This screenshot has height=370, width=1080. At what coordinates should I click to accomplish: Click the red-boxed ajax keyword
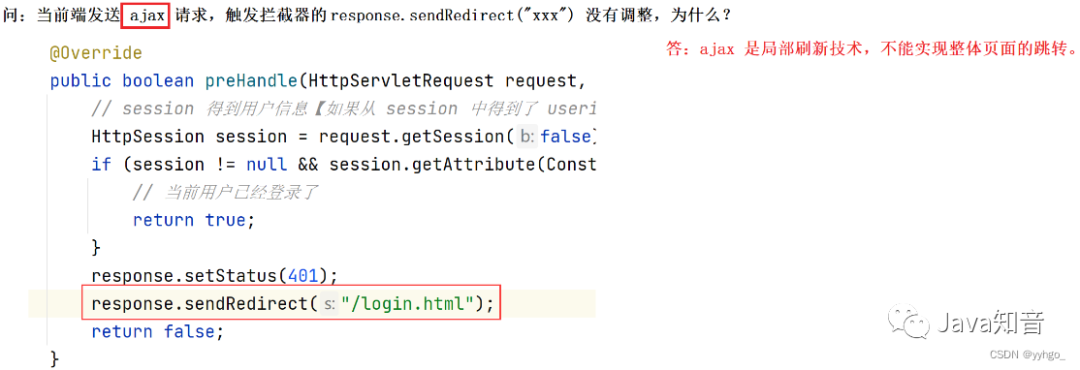click(x=146, y=15)
